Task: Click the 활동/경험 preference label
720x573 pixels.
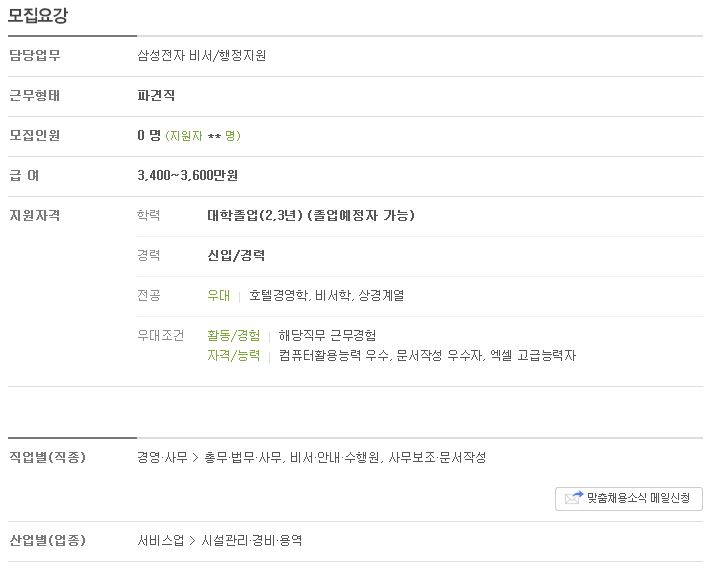Action: pos(234,336)
